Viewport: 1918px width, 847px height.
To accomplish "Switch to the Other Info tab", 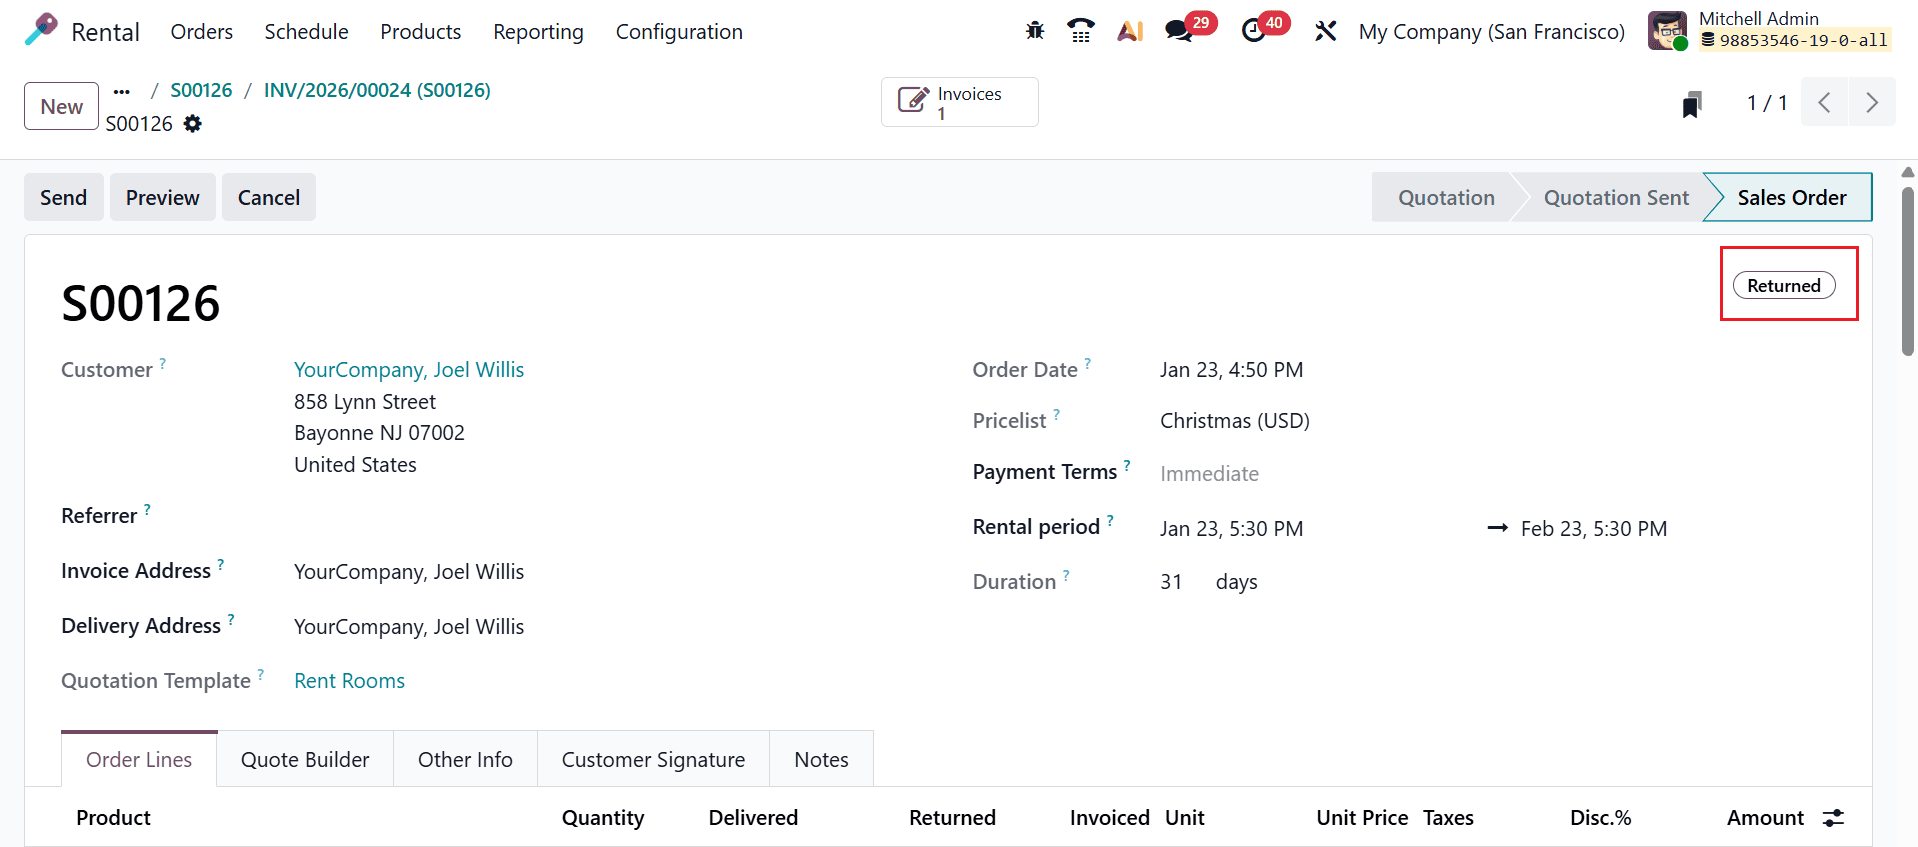I will click(465, 759).
